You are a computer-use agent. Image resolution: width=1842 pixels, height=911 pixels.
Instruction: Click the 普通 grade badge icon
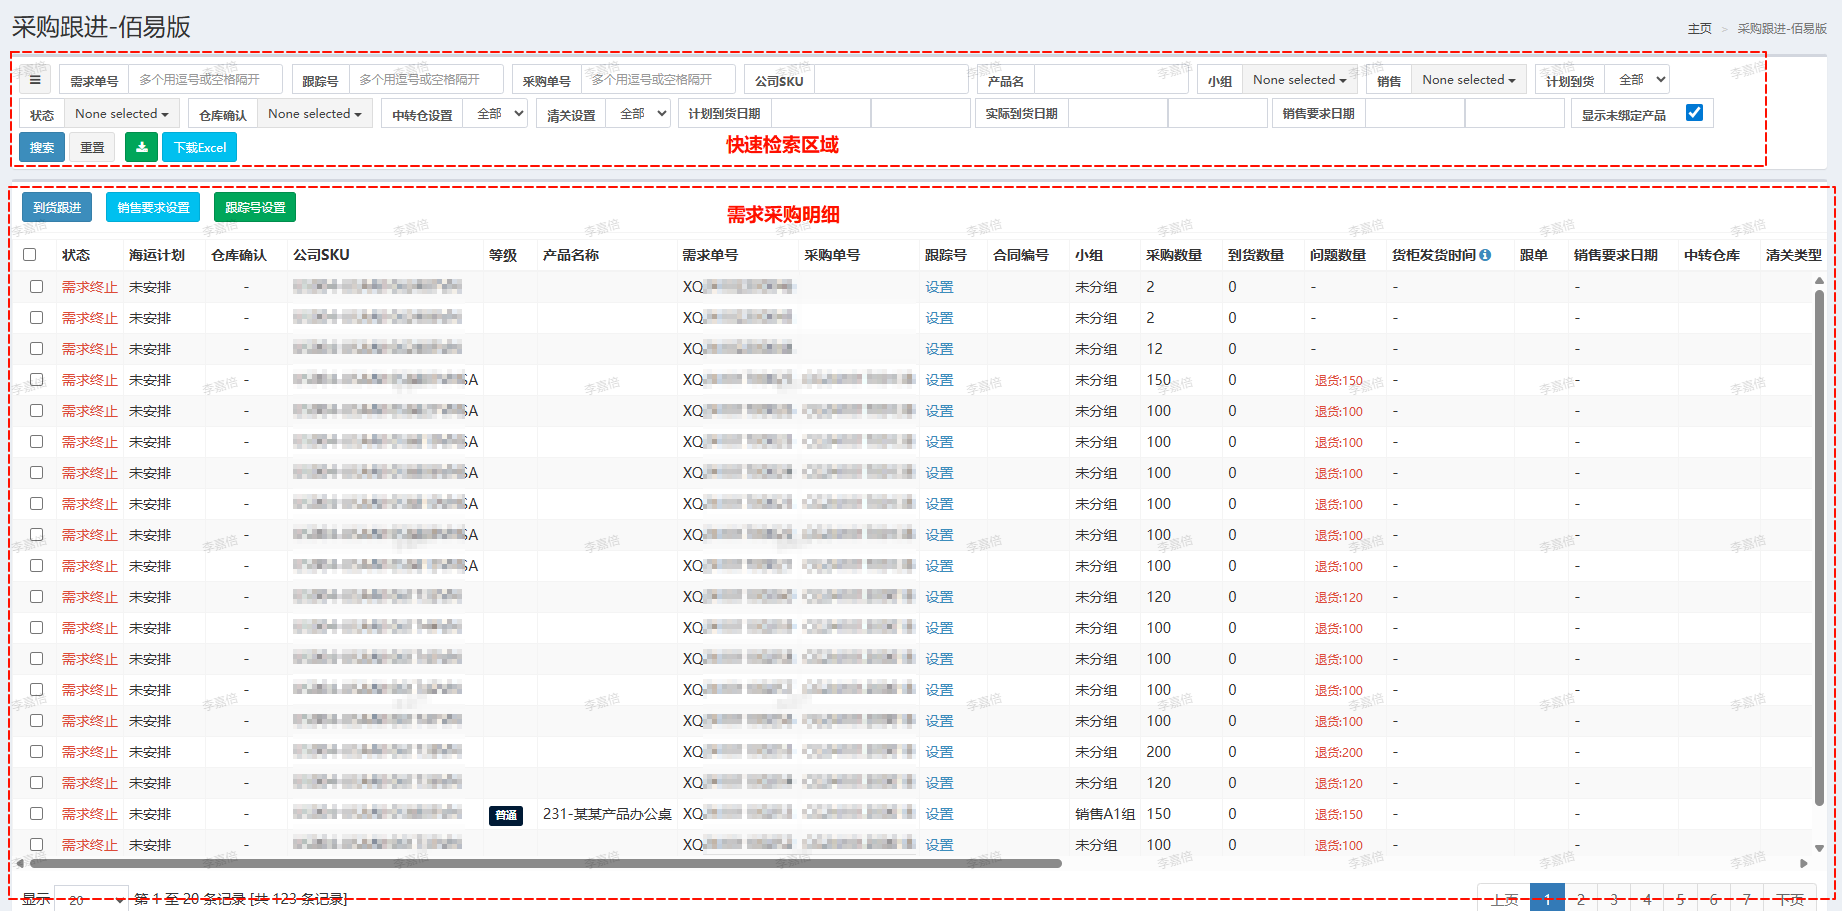coord(506,815)
